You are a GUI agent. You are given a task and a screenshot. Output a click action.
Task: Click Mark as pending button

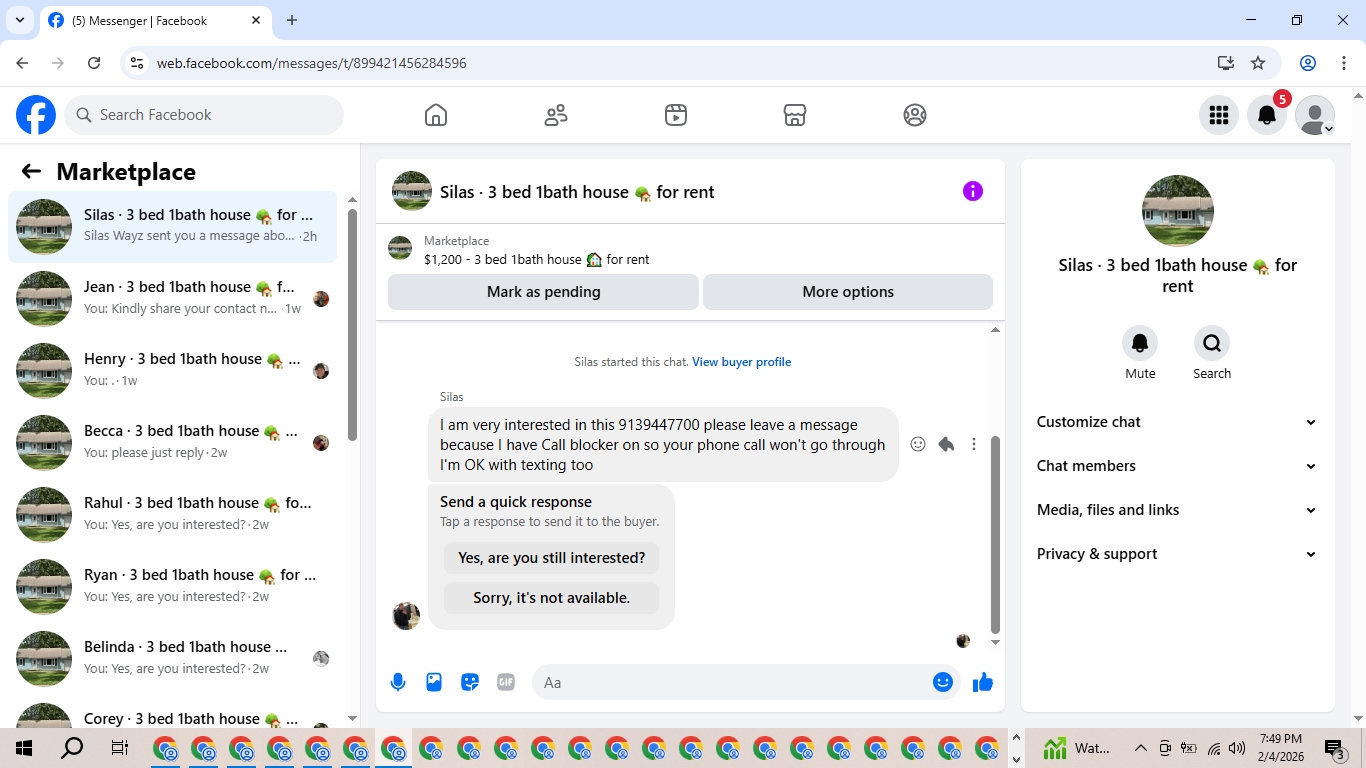(x=543, y=292)
